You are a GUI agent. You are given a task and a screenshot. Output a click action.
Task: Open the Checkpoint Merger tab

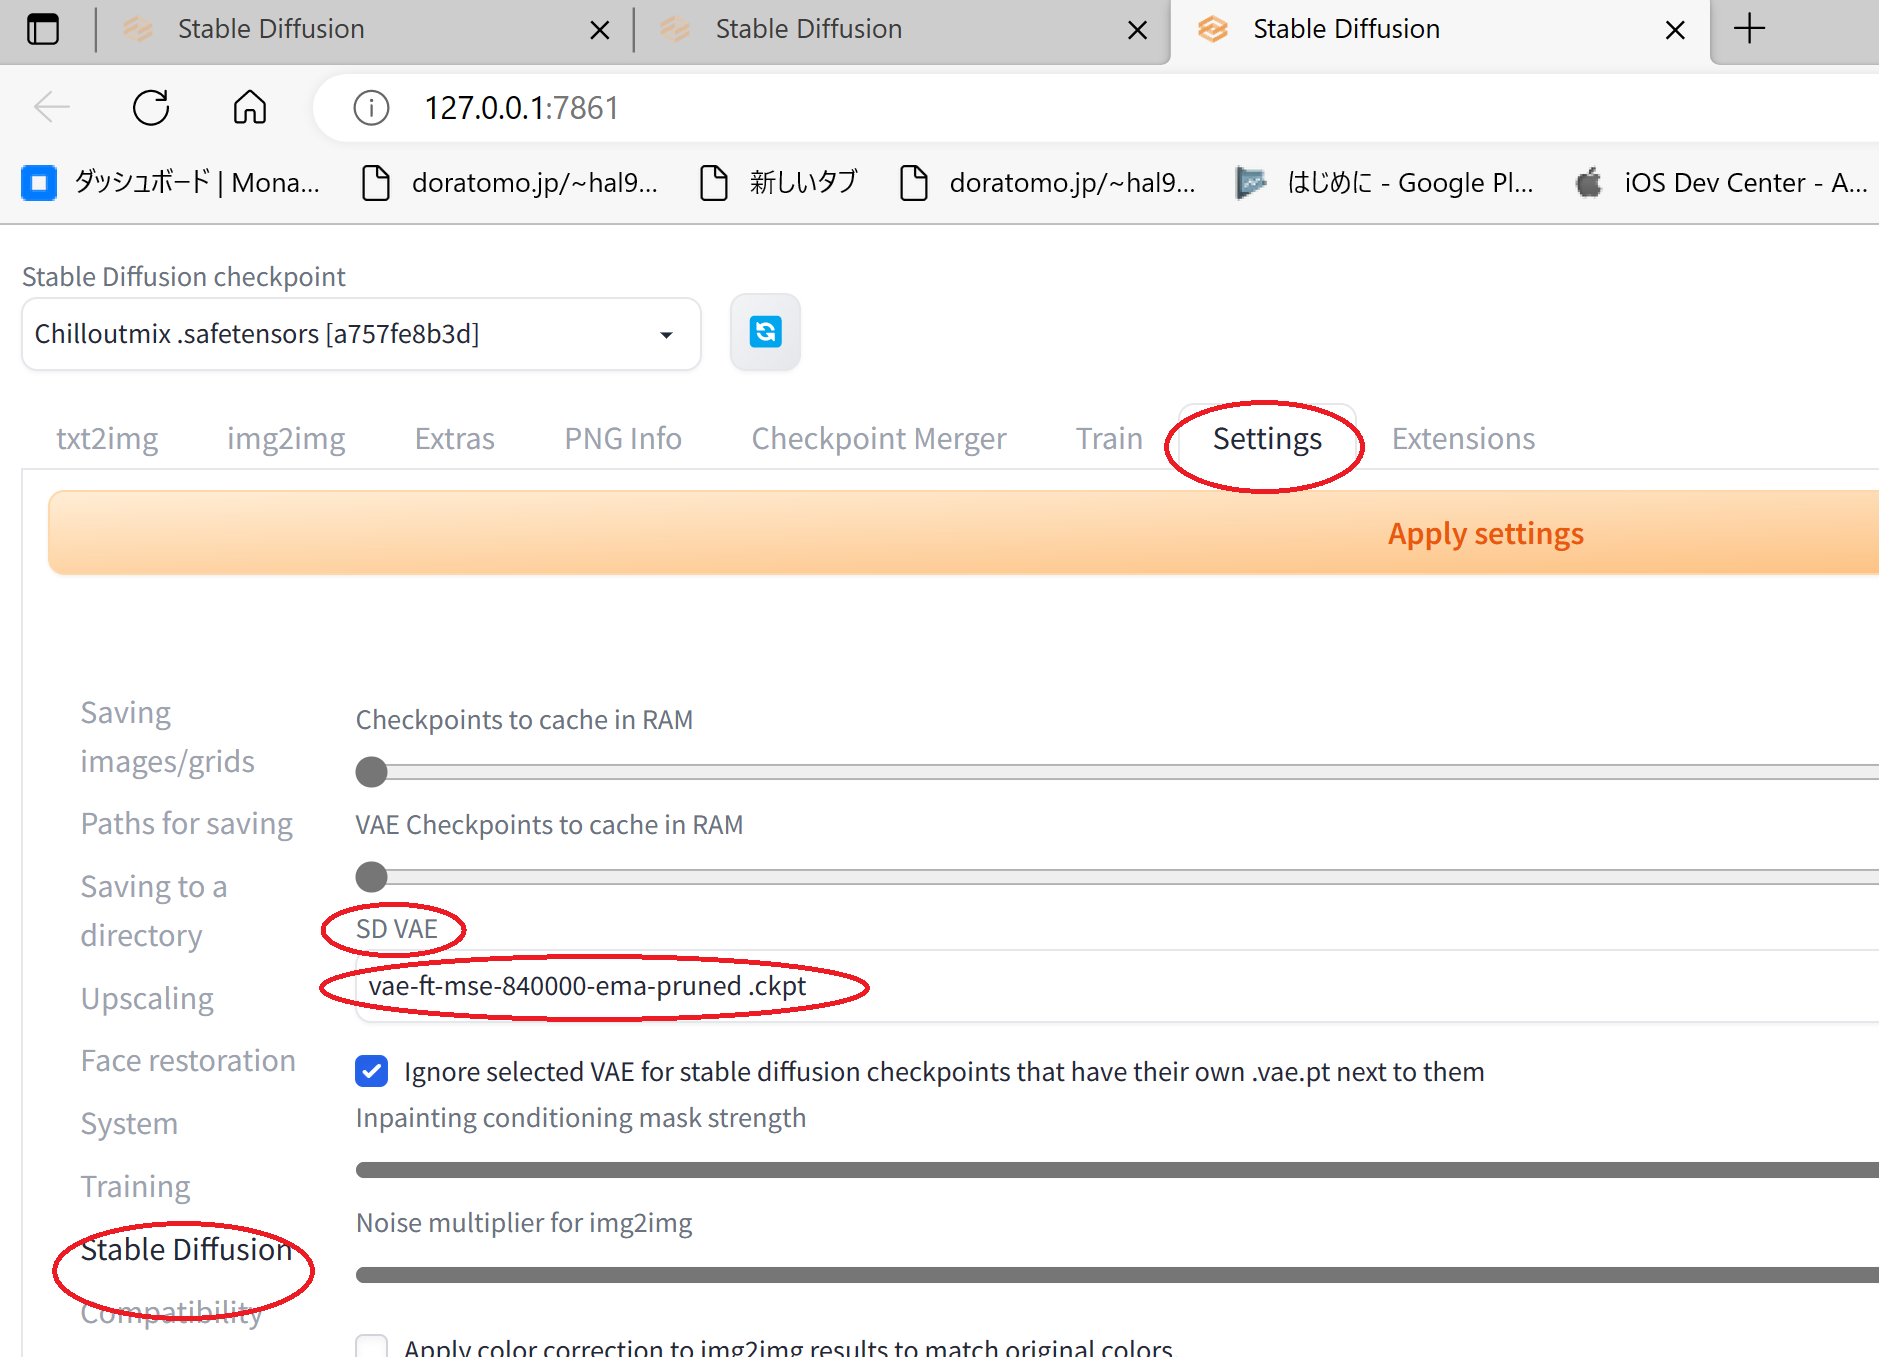[879, 438]
